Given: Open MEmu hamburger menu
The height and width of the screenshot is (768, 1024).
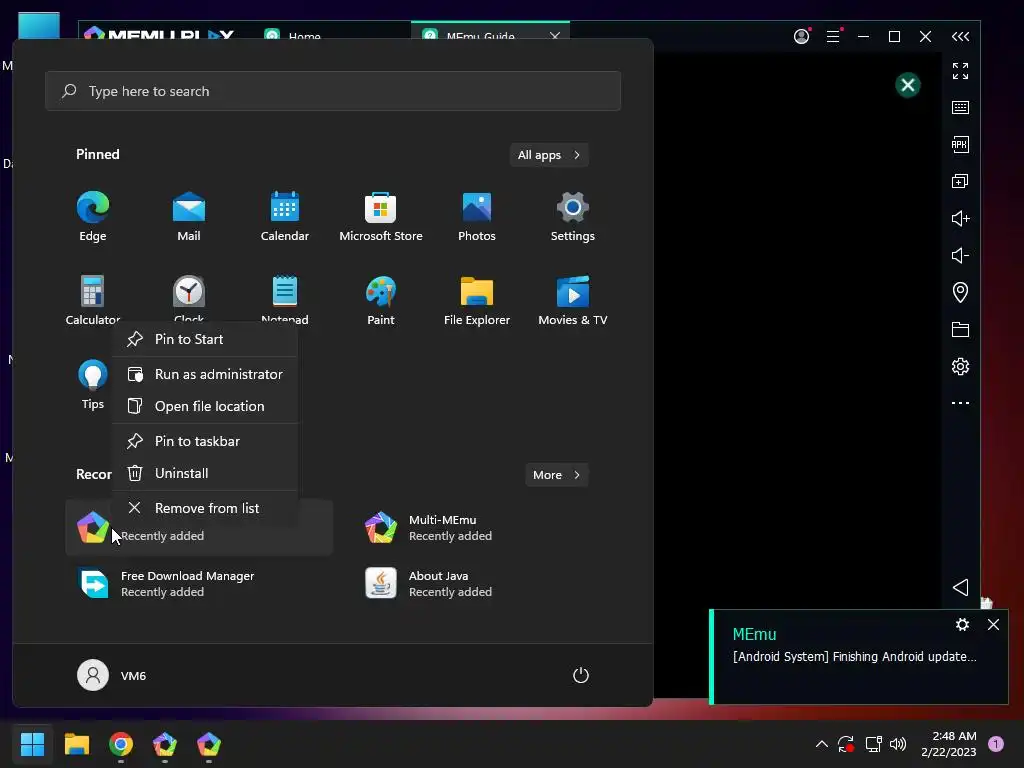Looking at the screenshot, I should pyautogui.click(x=833, y=37).
